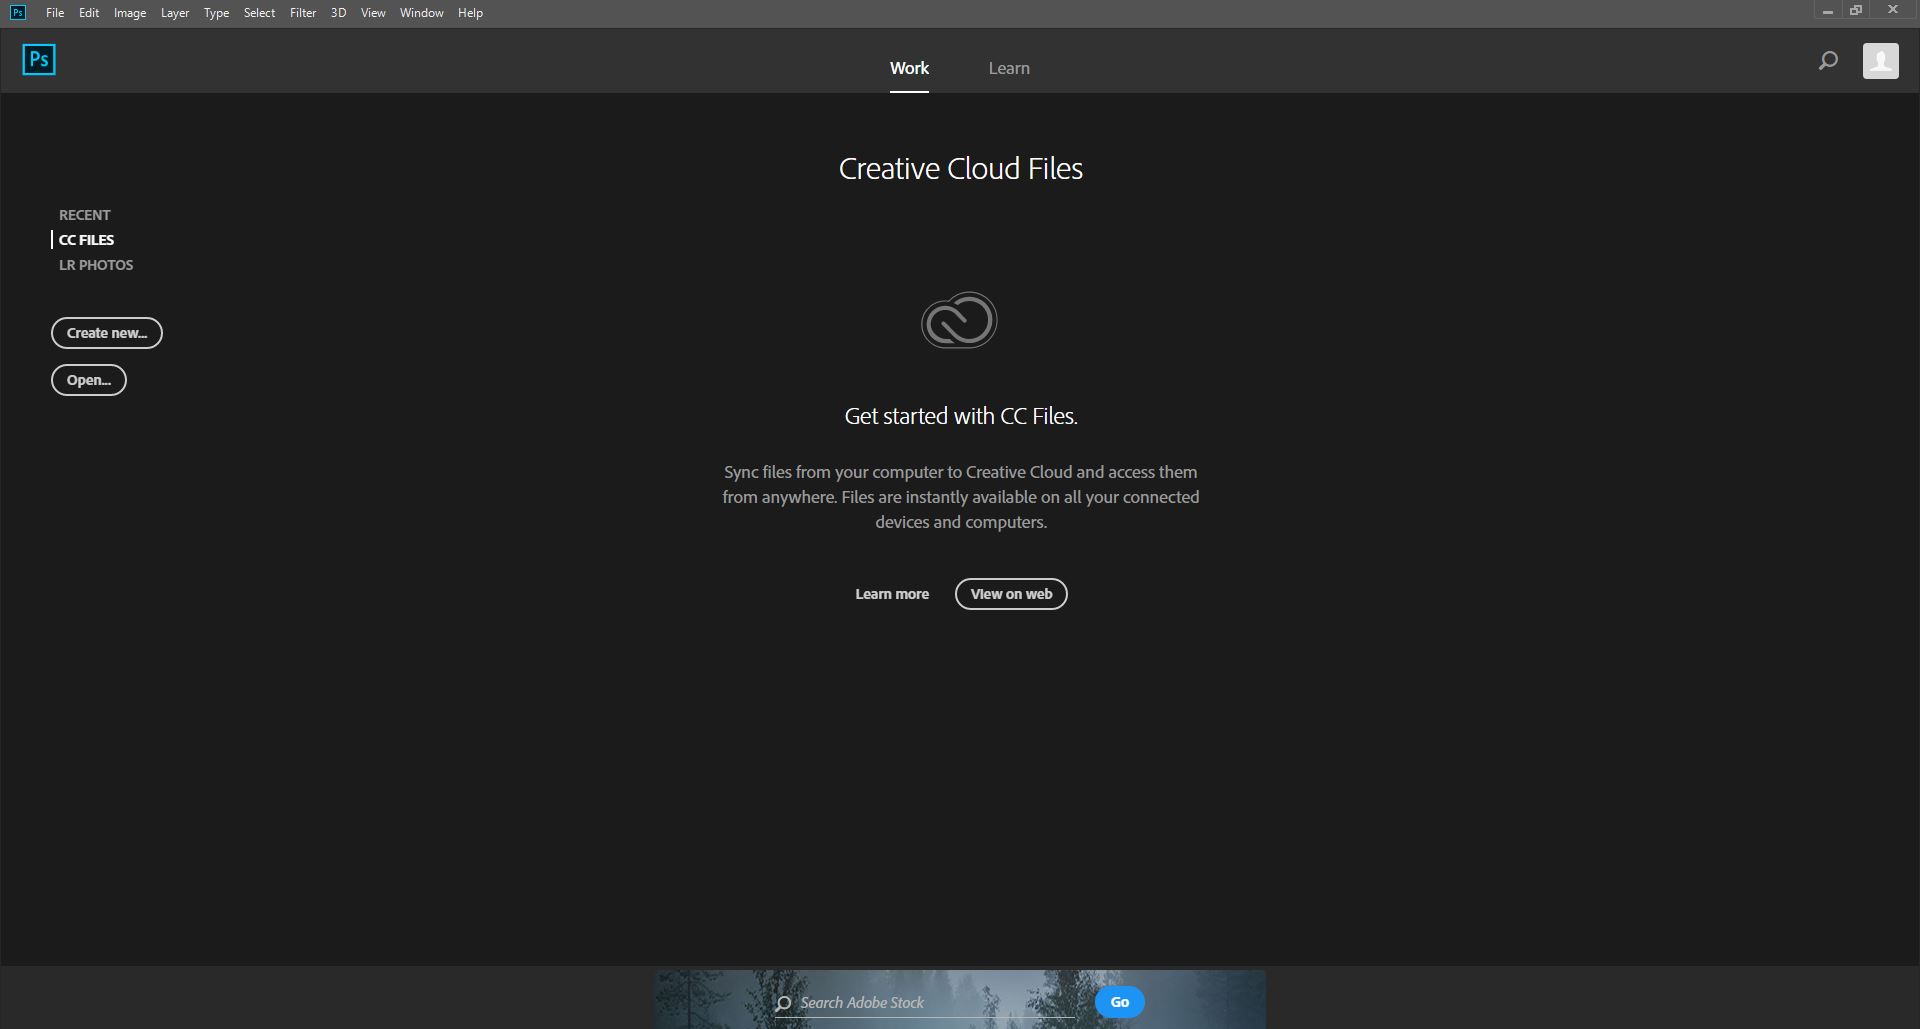
Task: Click the Get started with CC Files text
Action: [960, 416]
